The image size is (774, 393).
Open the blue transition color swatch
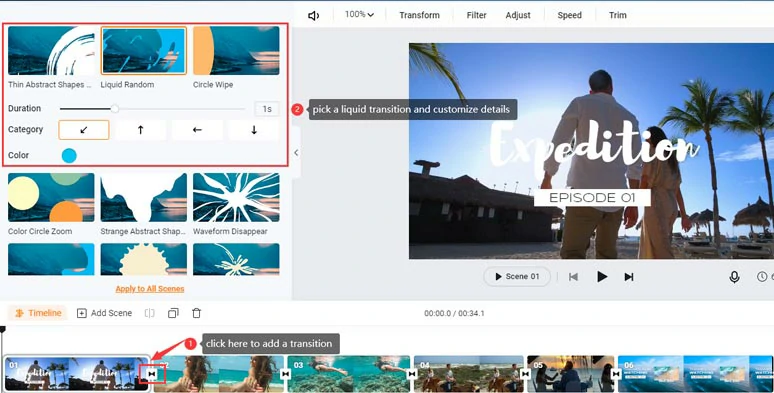click(69, 156)
